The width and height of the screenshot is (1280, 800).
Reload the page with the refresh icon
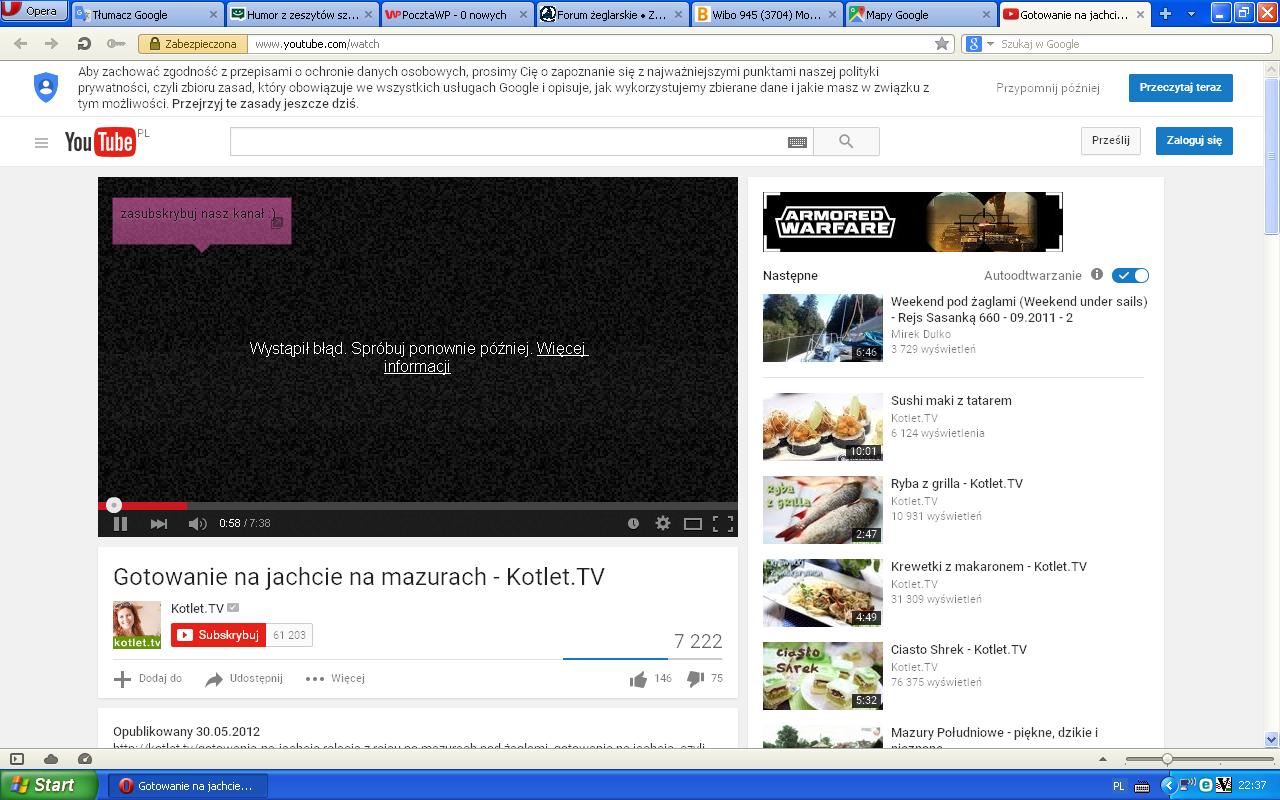pyautogui.click(x=84, y=44)
